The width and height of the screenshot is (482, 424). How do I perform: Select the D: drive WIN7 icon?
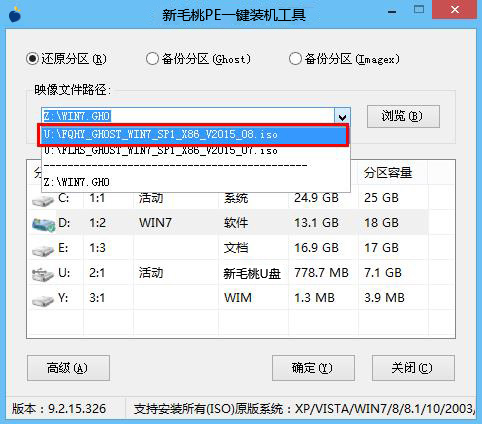click(x=43, y=224)
